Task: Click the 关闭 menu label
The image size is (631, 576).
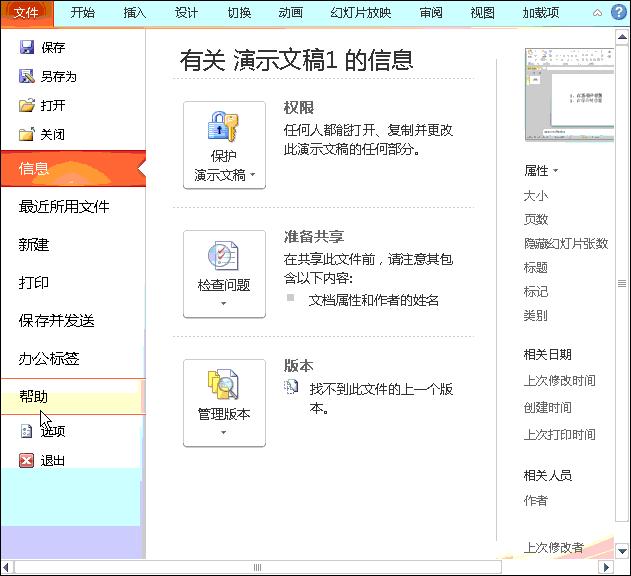Action: (x=53, y=134)
